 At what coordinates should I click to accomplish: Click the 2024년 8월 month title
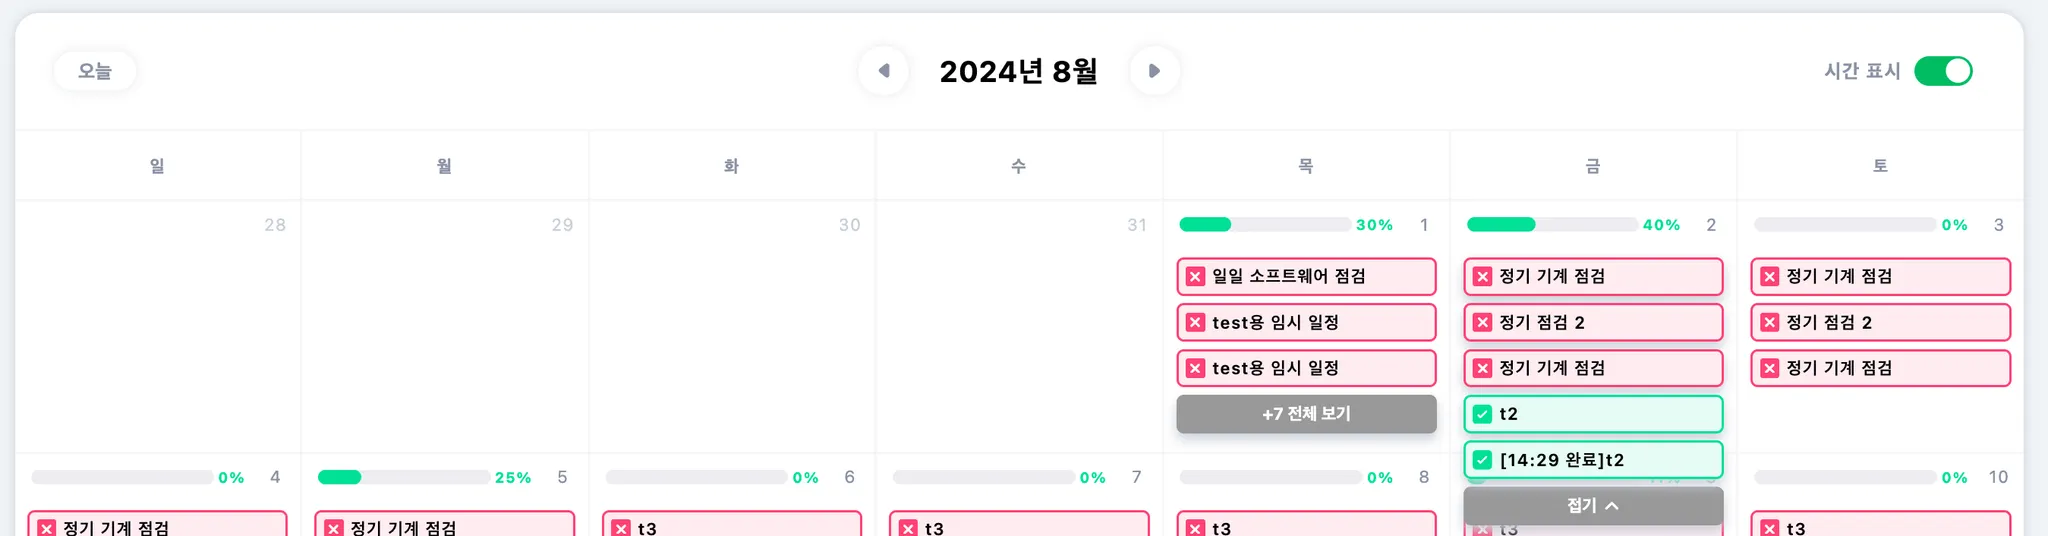pyautogui.click(x=1018, y=71)
